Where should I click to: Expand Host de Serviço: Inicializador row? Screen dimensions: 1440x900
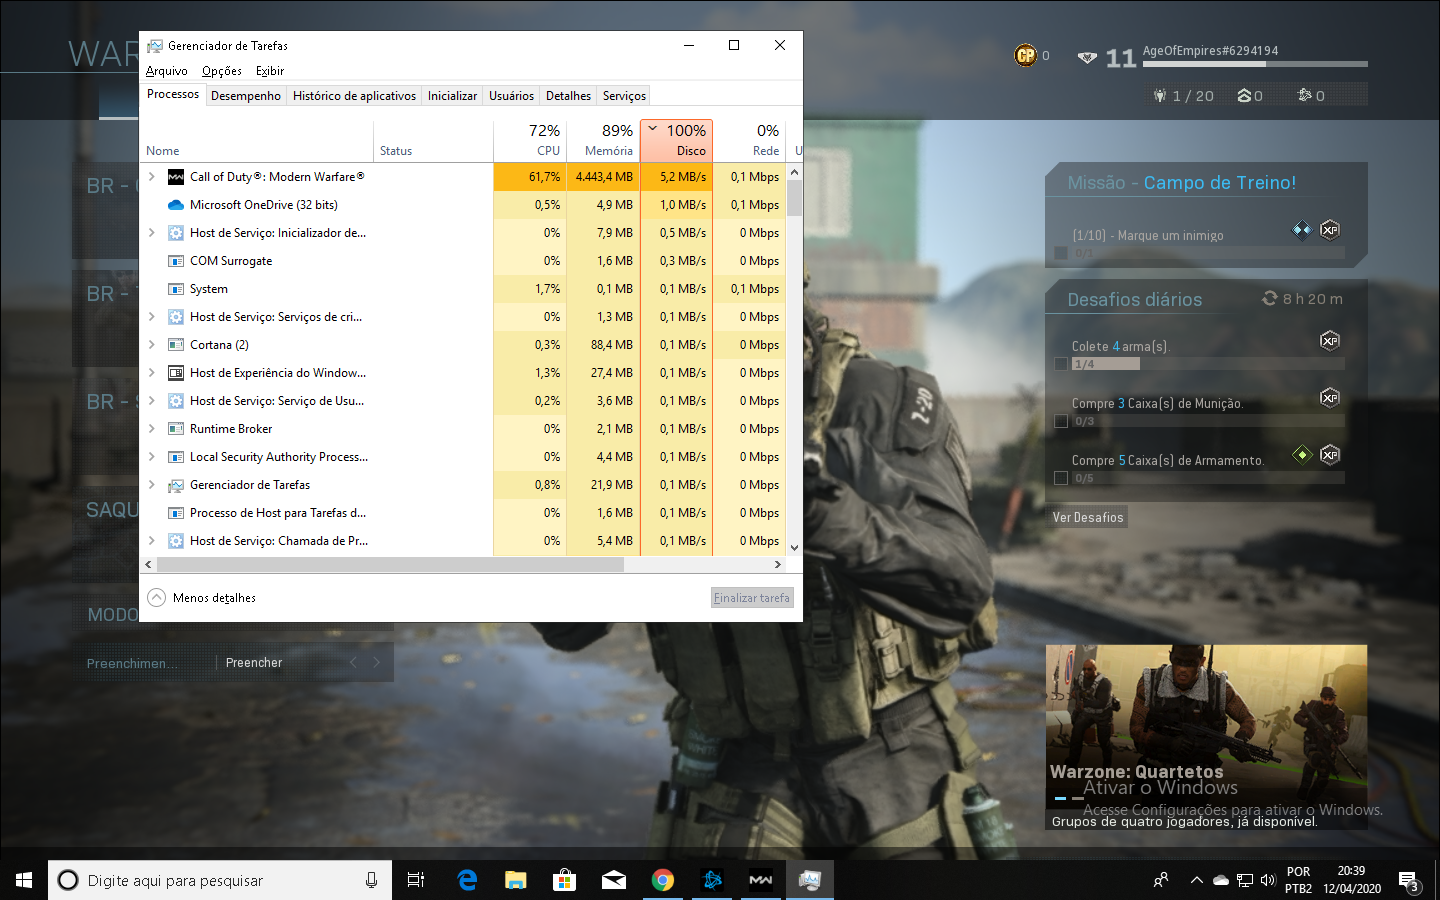152,233
